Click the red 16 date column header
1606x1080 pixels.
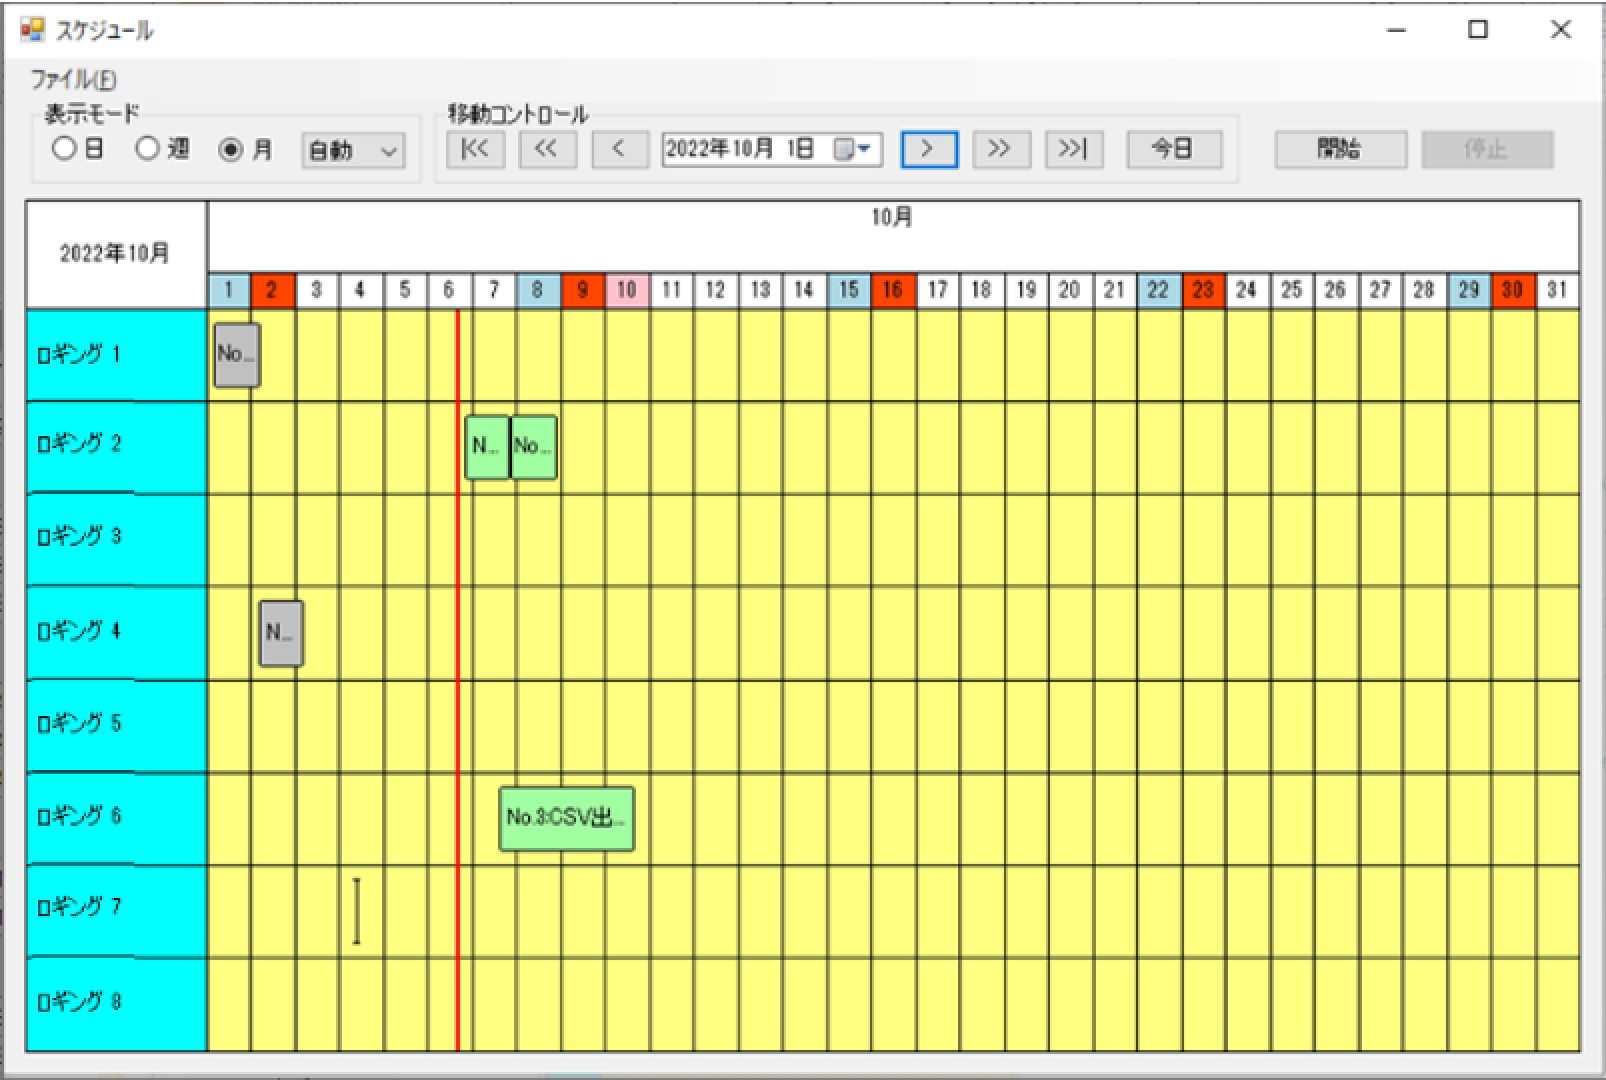coord(893,289)
